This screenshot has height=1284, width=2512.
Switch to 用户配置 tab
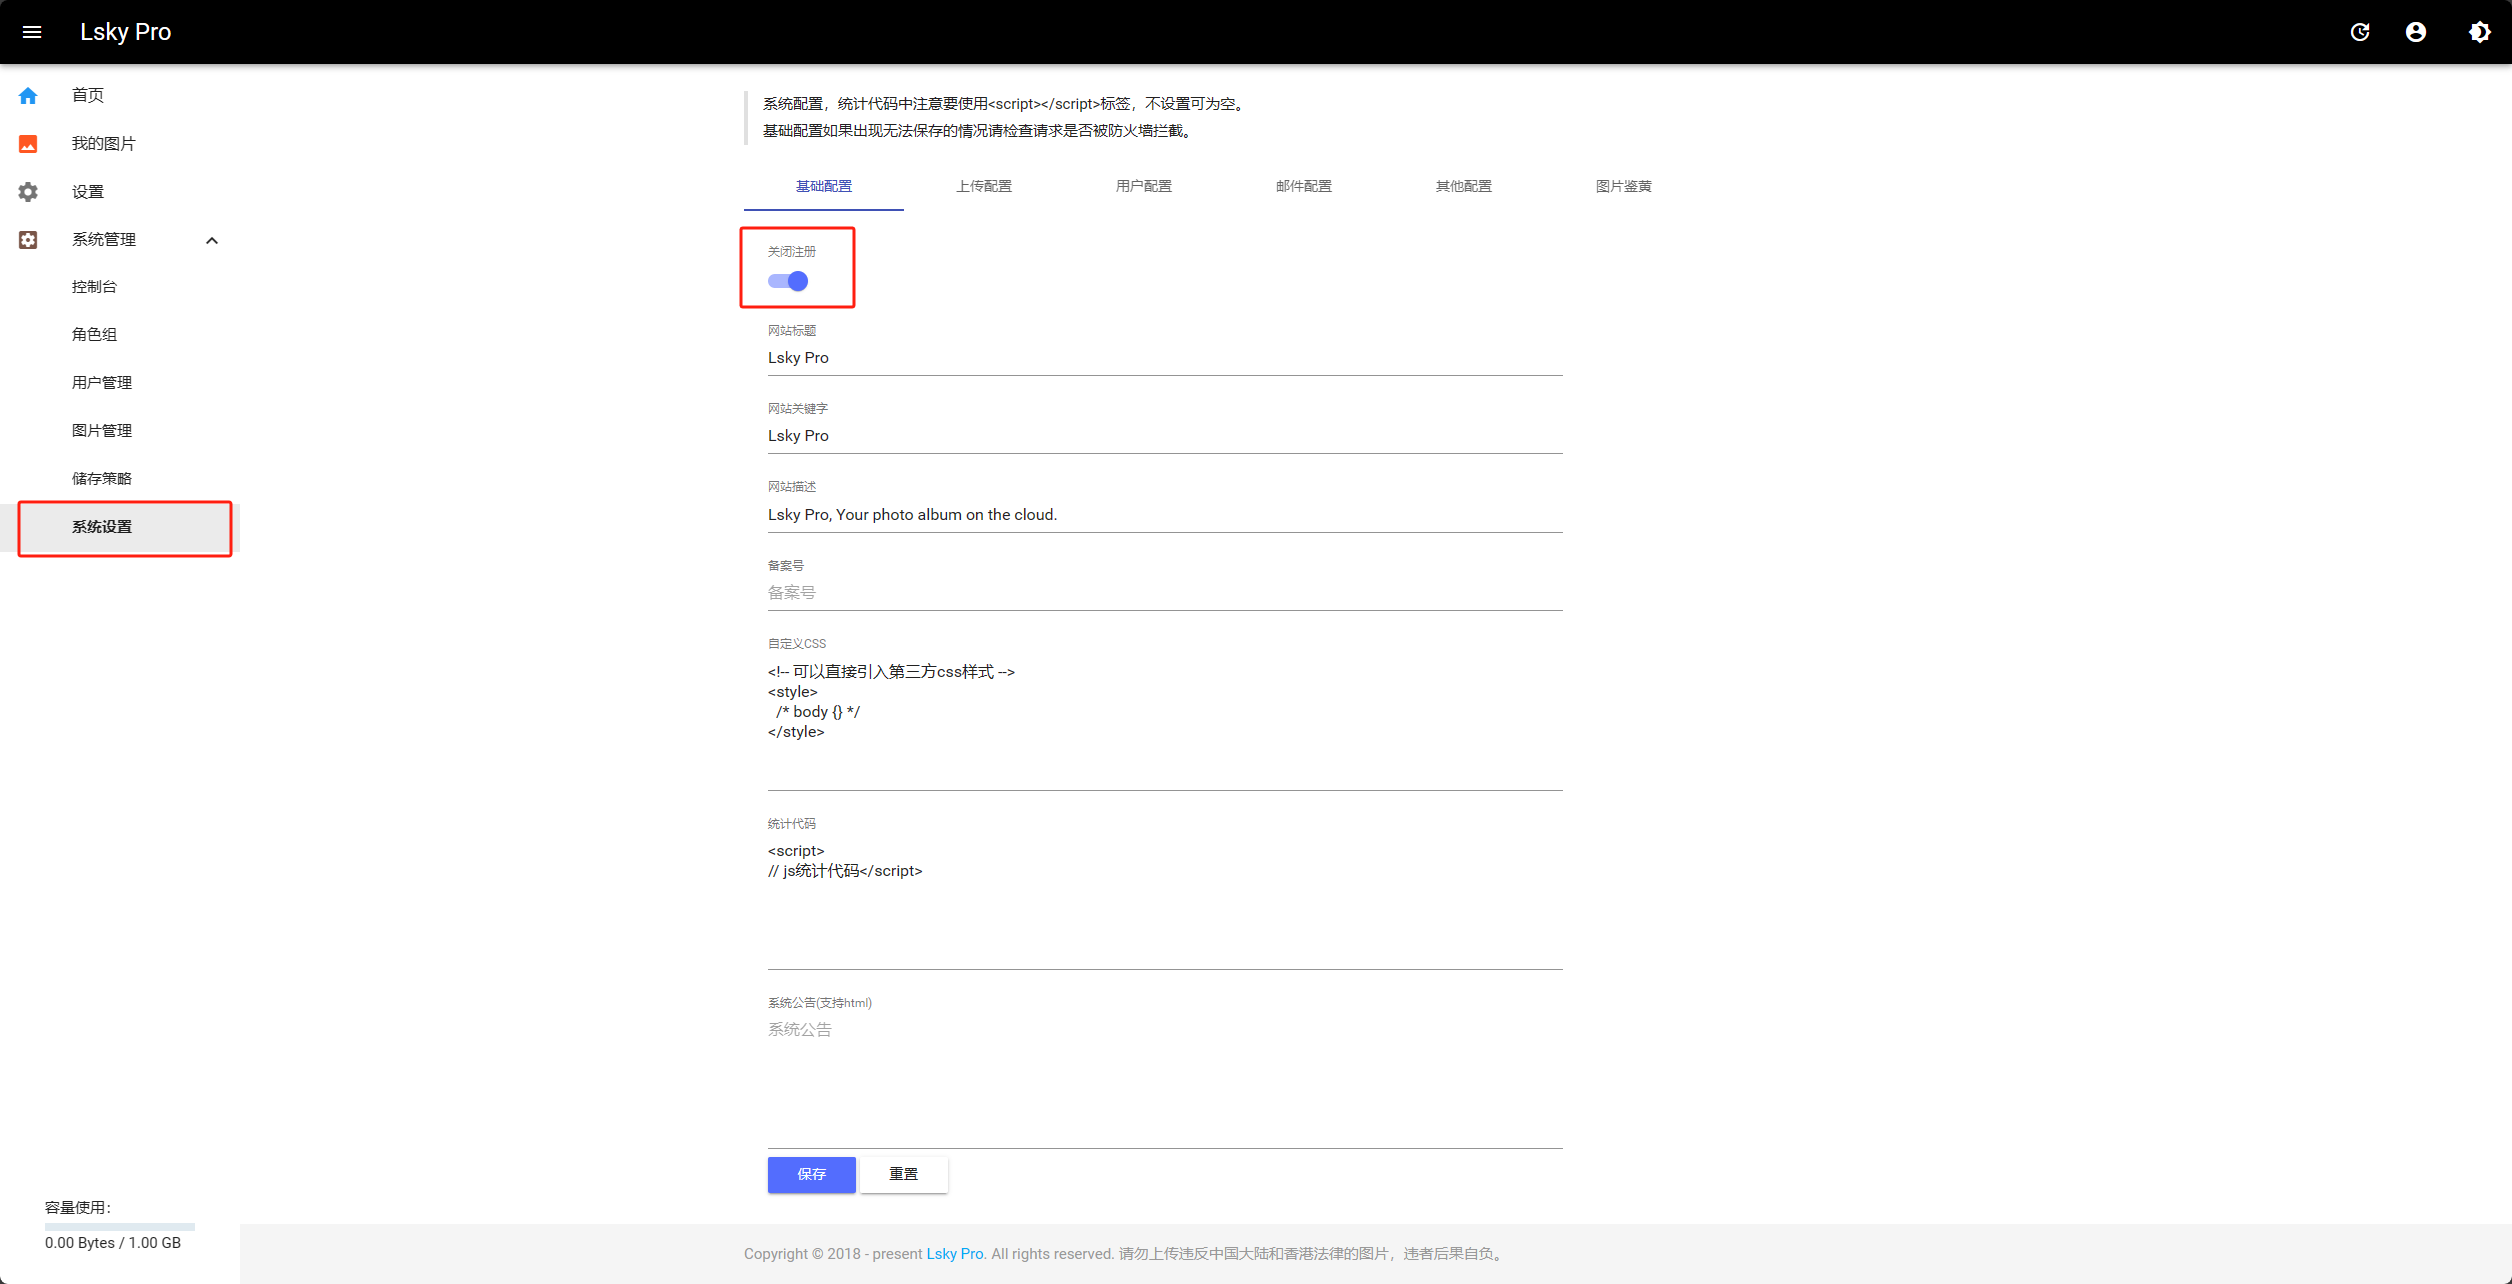pos(1144,187)
